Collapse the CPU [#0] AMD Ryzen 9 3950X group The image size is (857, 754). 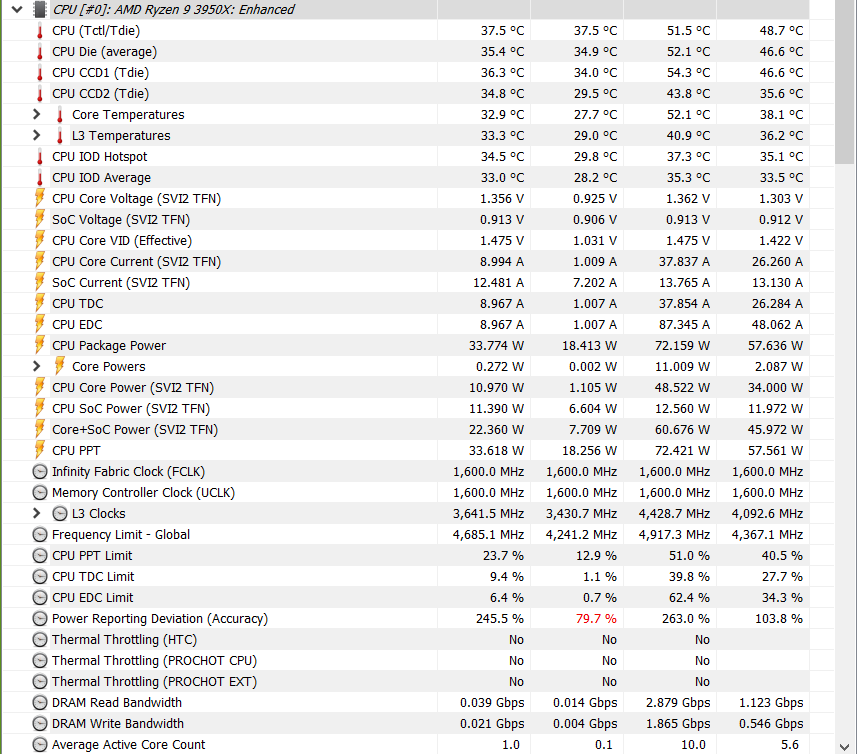pyautogui.click(x=17, y=9)
